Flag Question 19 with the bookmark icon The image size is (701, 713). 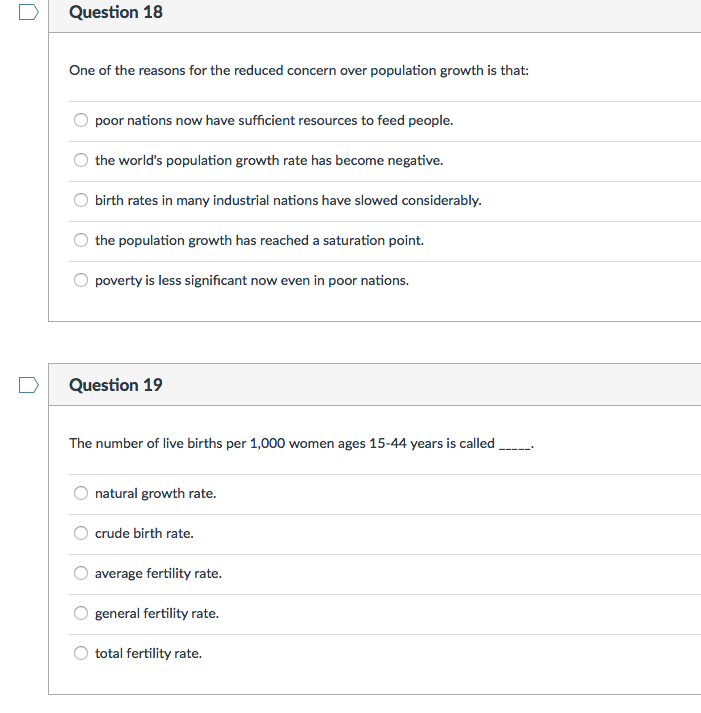tap(28, 385)
